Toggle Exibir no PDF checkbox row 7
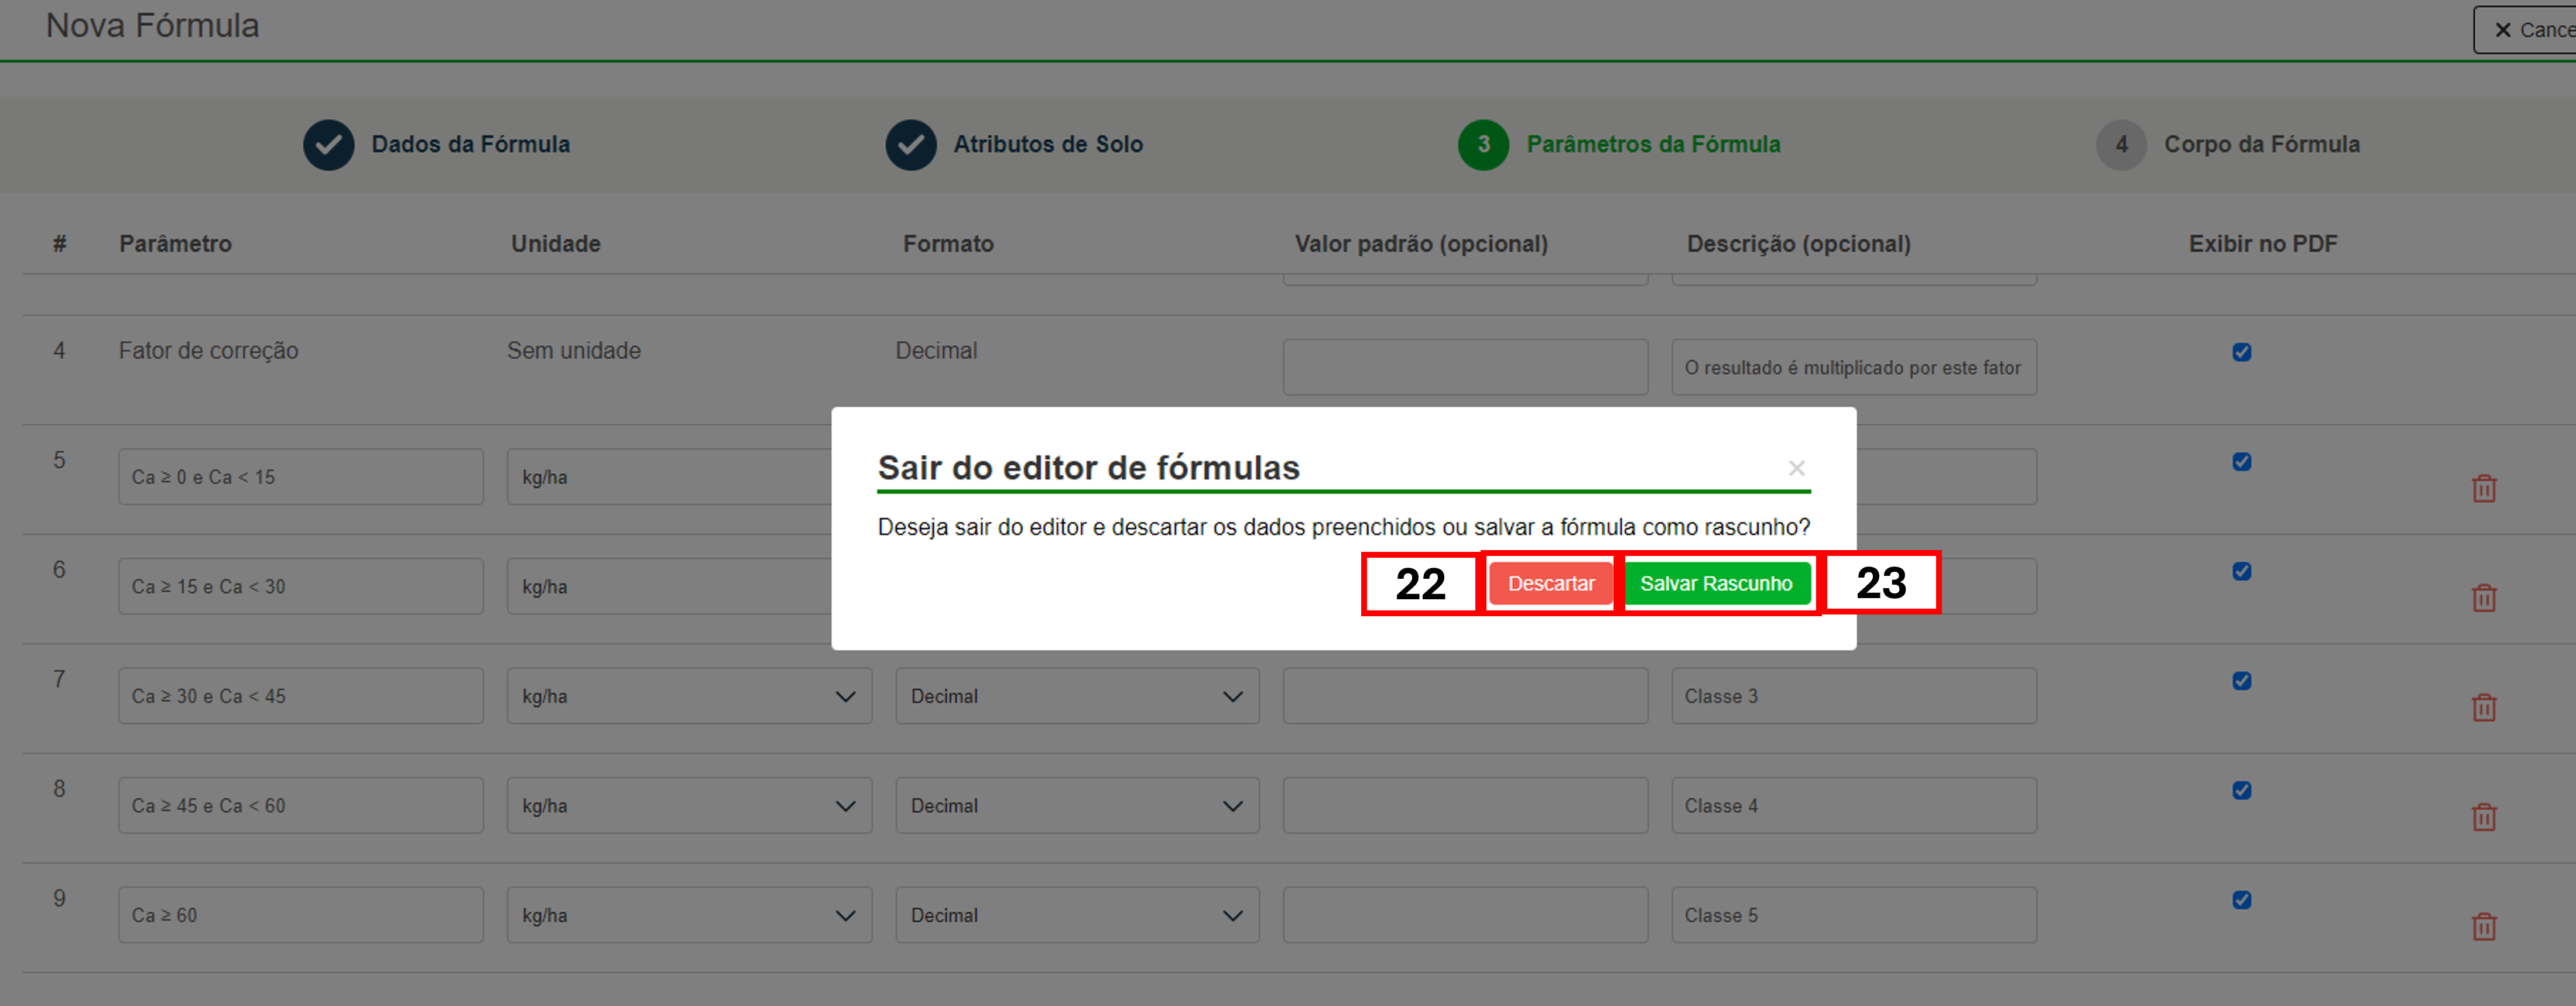 coord(2242,681)
